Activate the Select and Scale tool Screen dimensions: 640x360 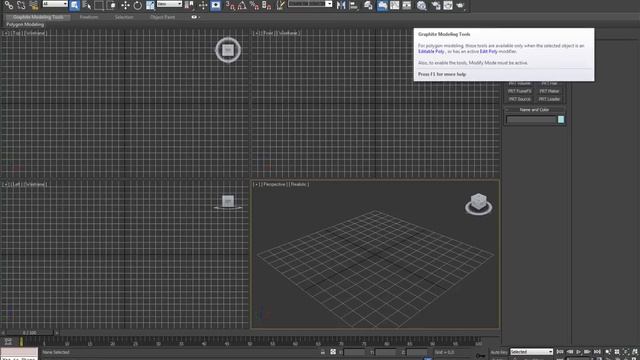[x=150, y=5]
